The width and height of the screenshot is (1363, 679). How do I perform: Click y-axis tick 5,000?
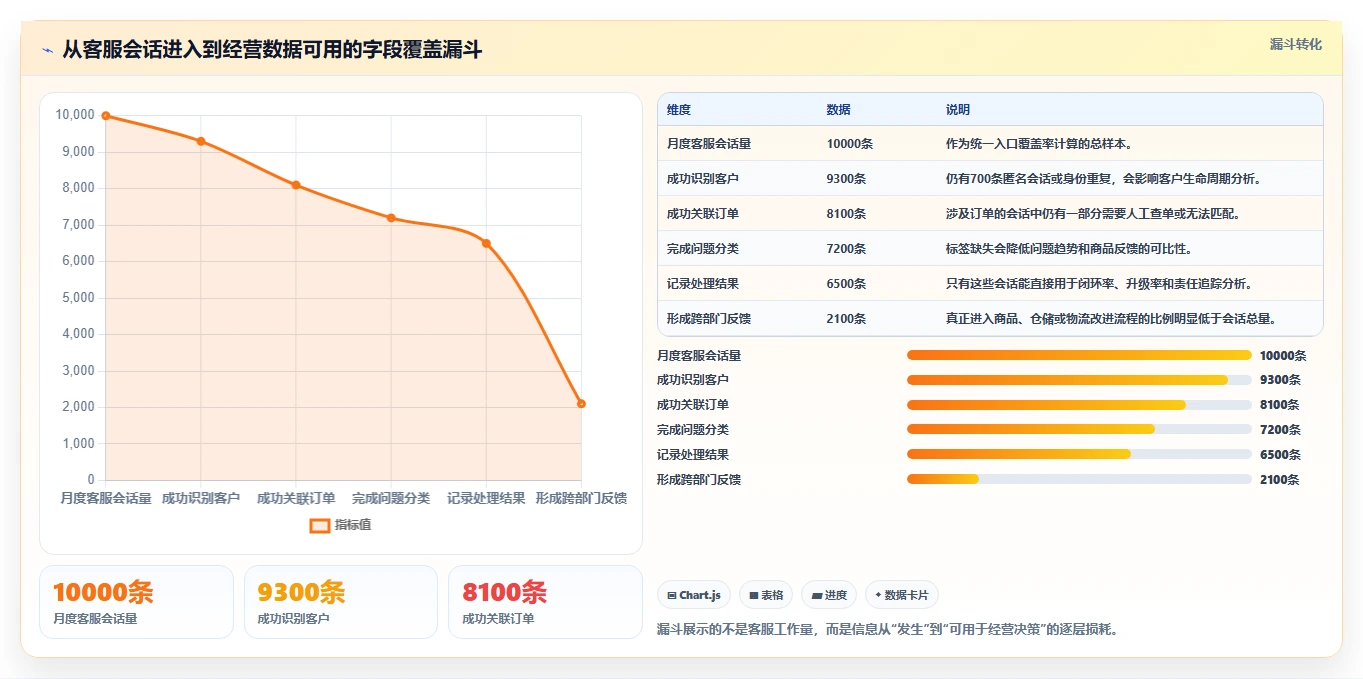click(76, 298)
